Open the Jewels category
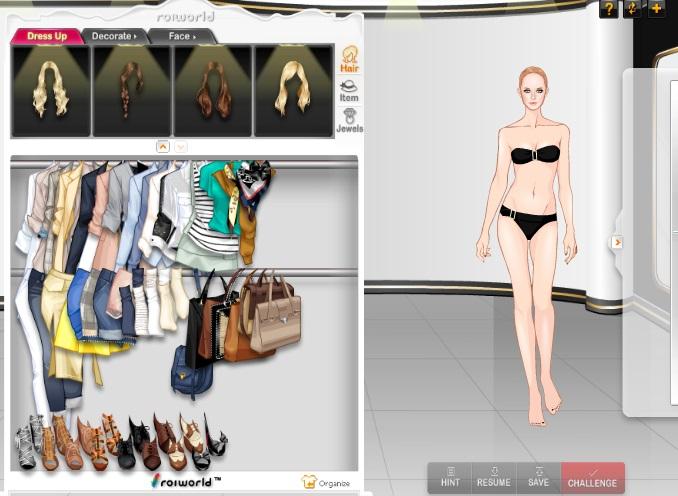Image resolution: width=678 pixels, height=496 pixels. pos(349,120)
